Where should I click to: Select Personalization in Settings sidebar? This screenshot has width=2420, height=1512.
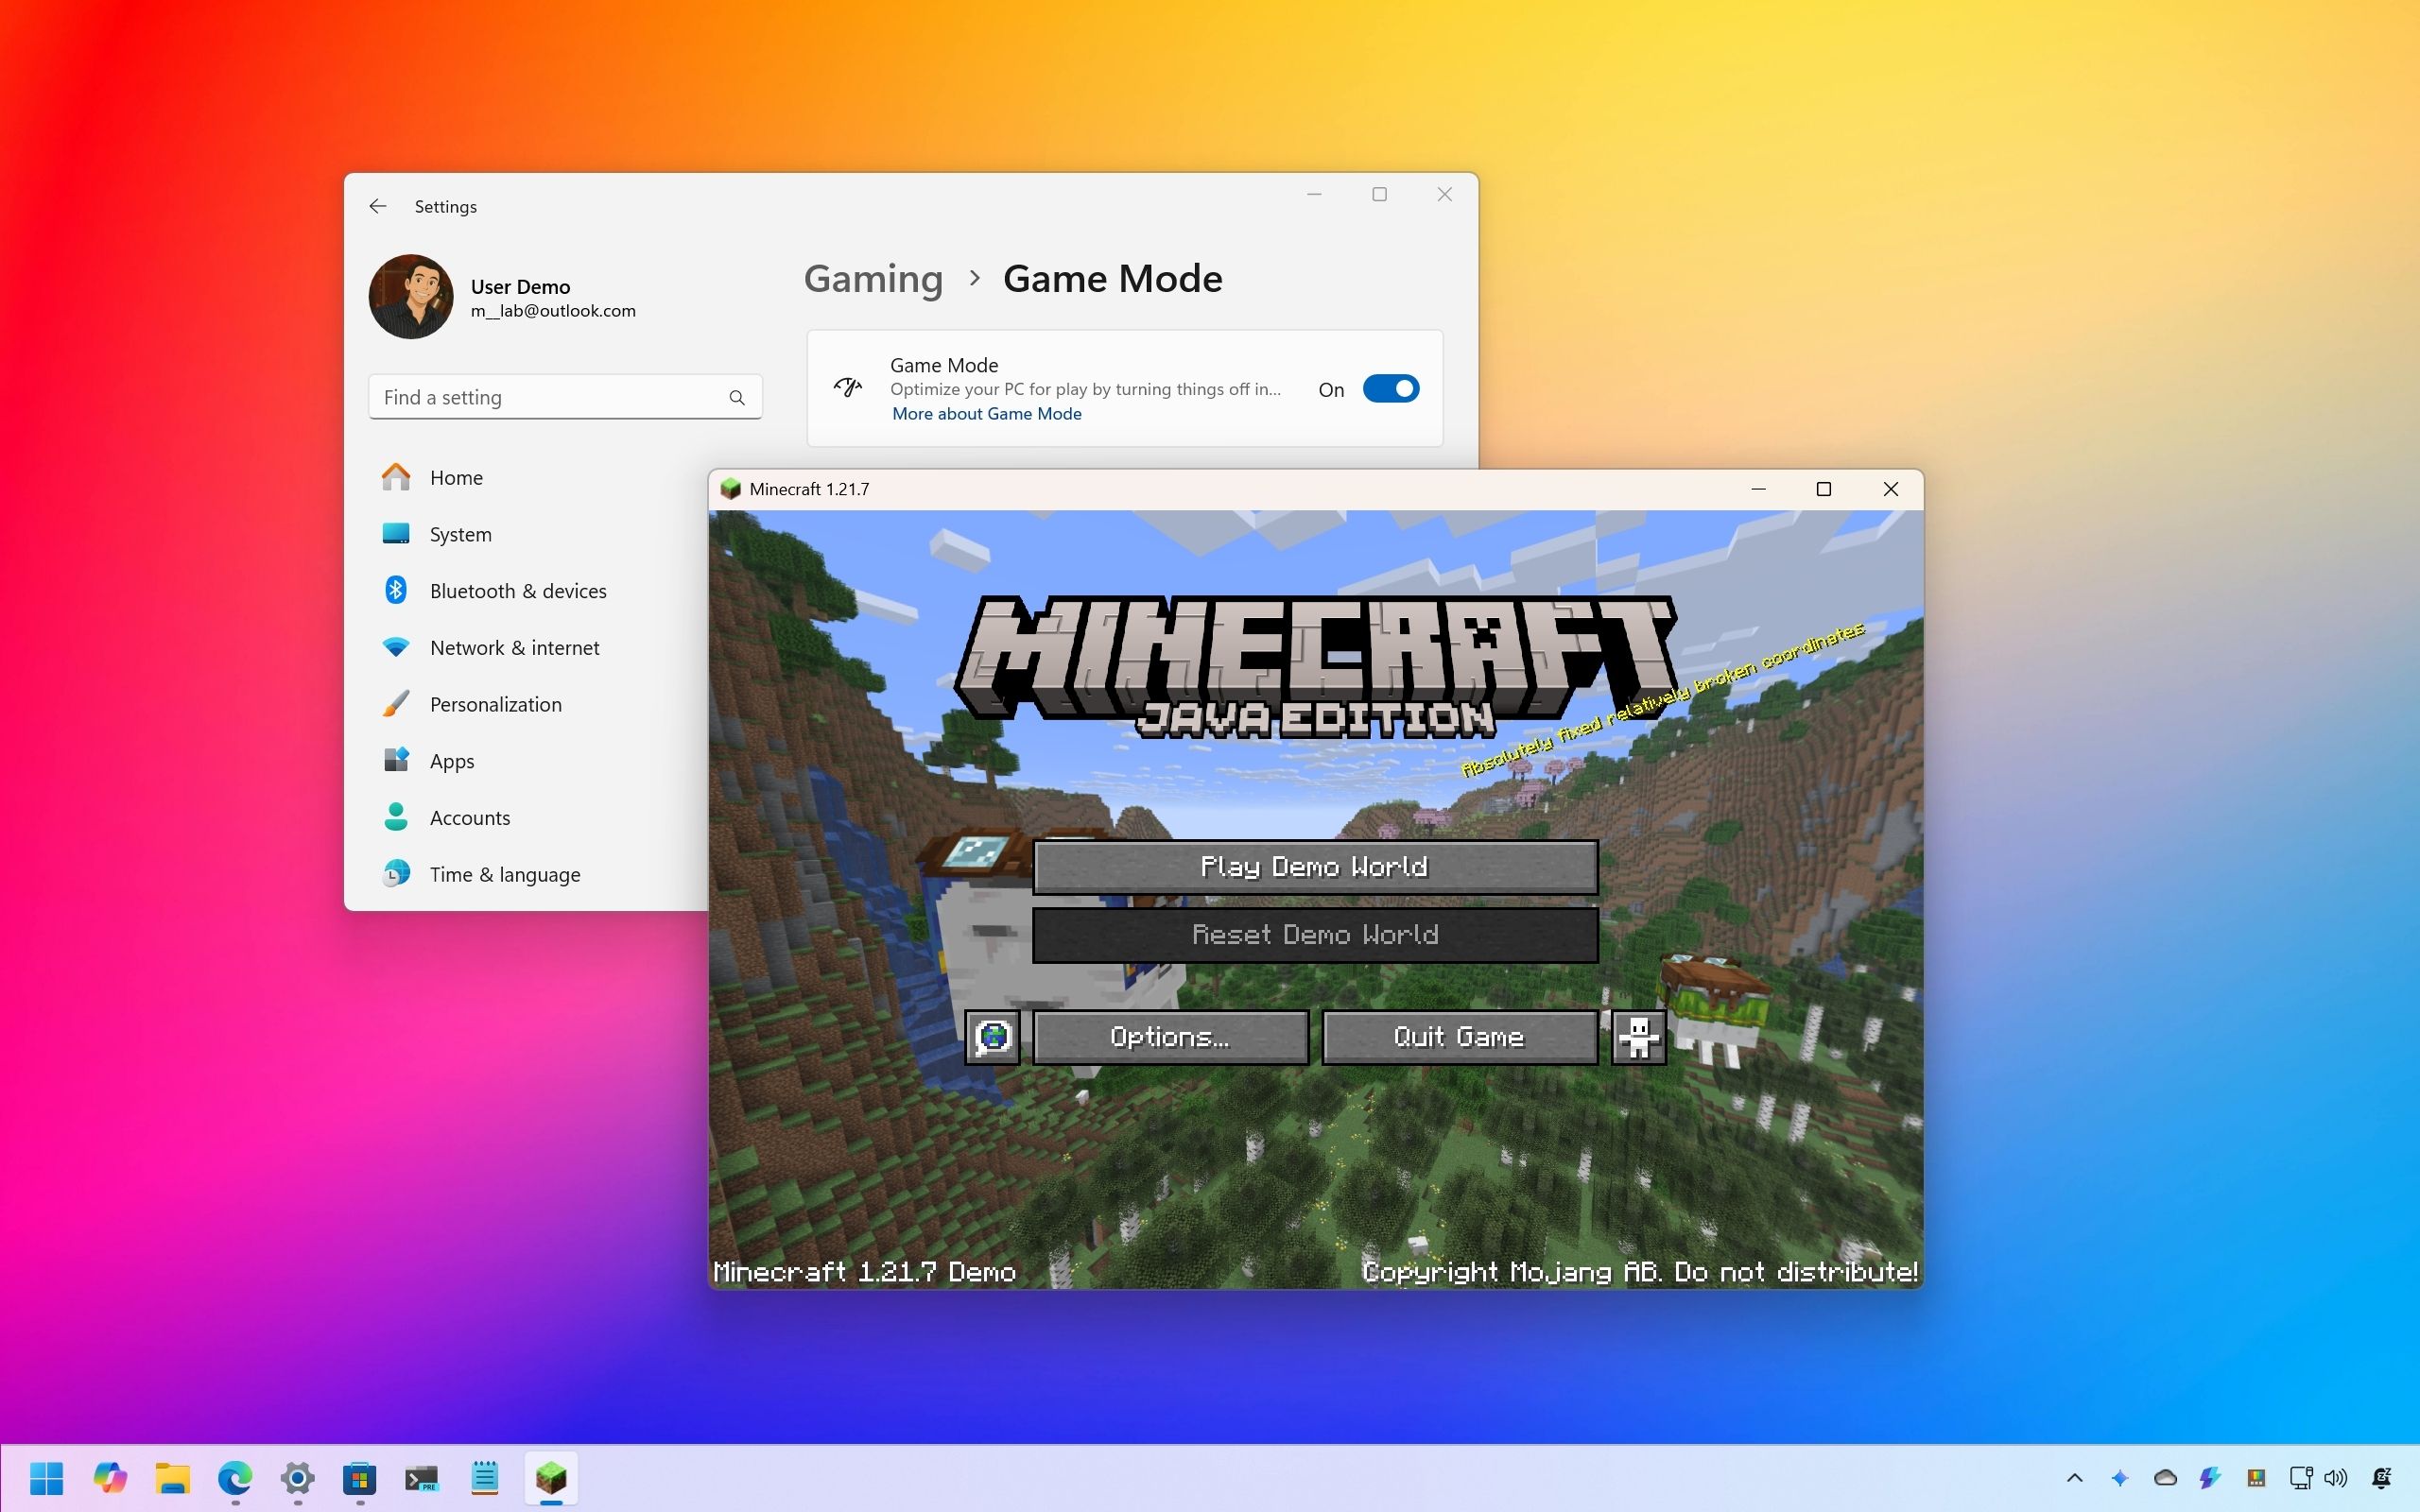[495, 704]
